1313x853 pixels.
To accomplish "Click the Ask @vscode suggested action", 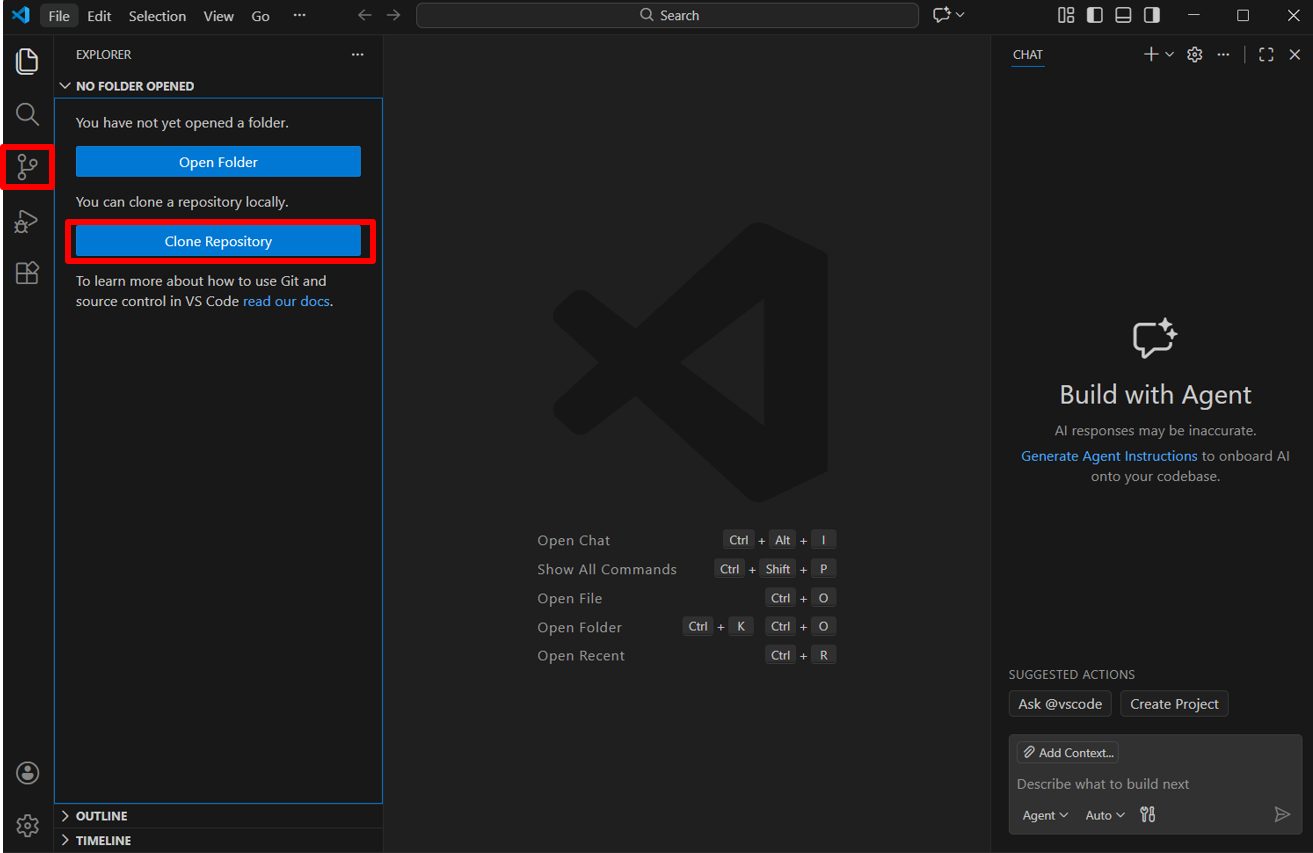I will coord(1060,704).
